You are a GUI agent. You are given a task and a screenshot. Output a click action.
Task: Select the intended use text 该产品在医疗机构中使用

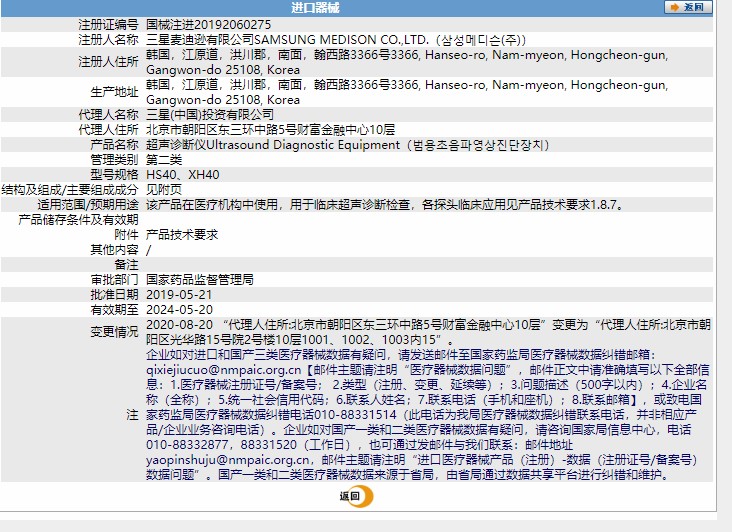pyautogui.click(x=212, y=205)
